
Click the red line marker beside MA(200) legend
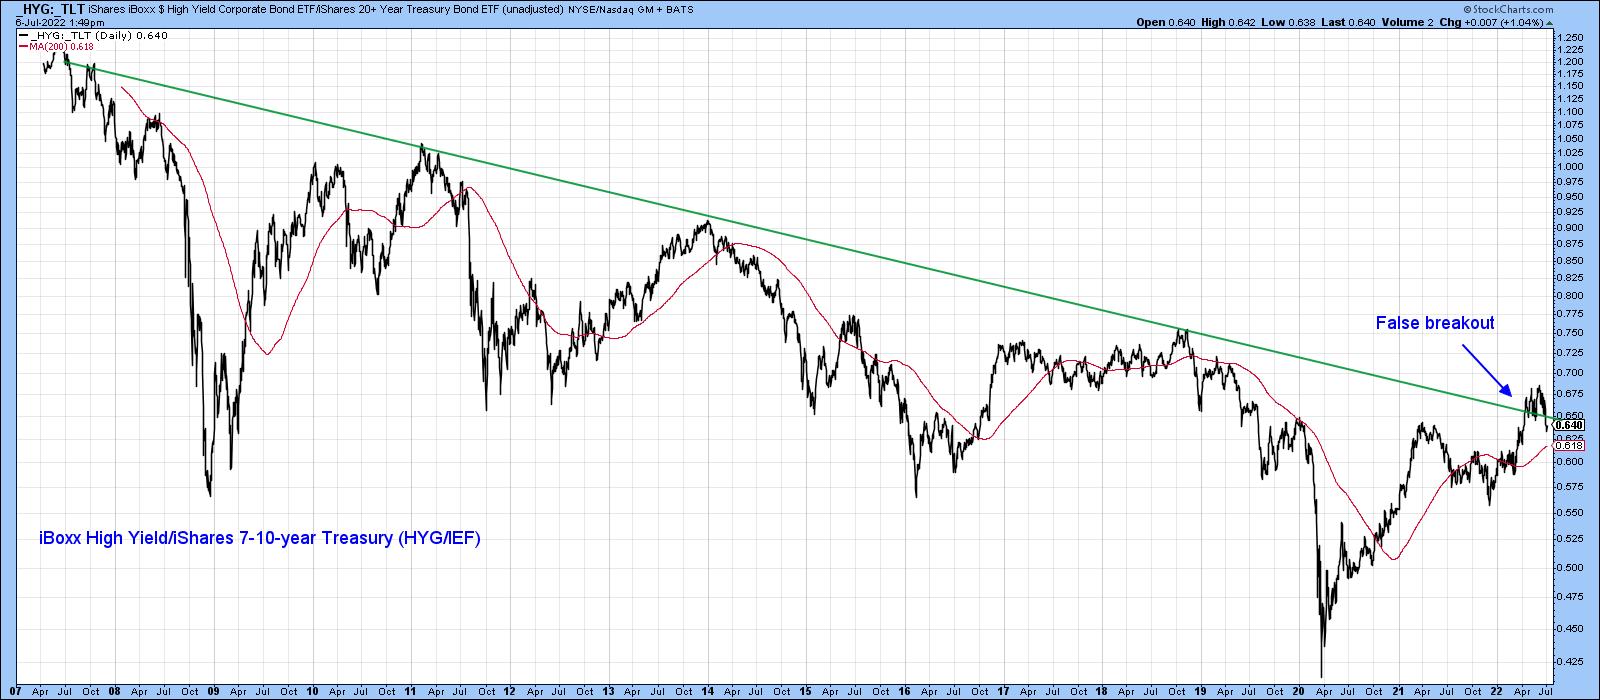[x=23, y=46]
